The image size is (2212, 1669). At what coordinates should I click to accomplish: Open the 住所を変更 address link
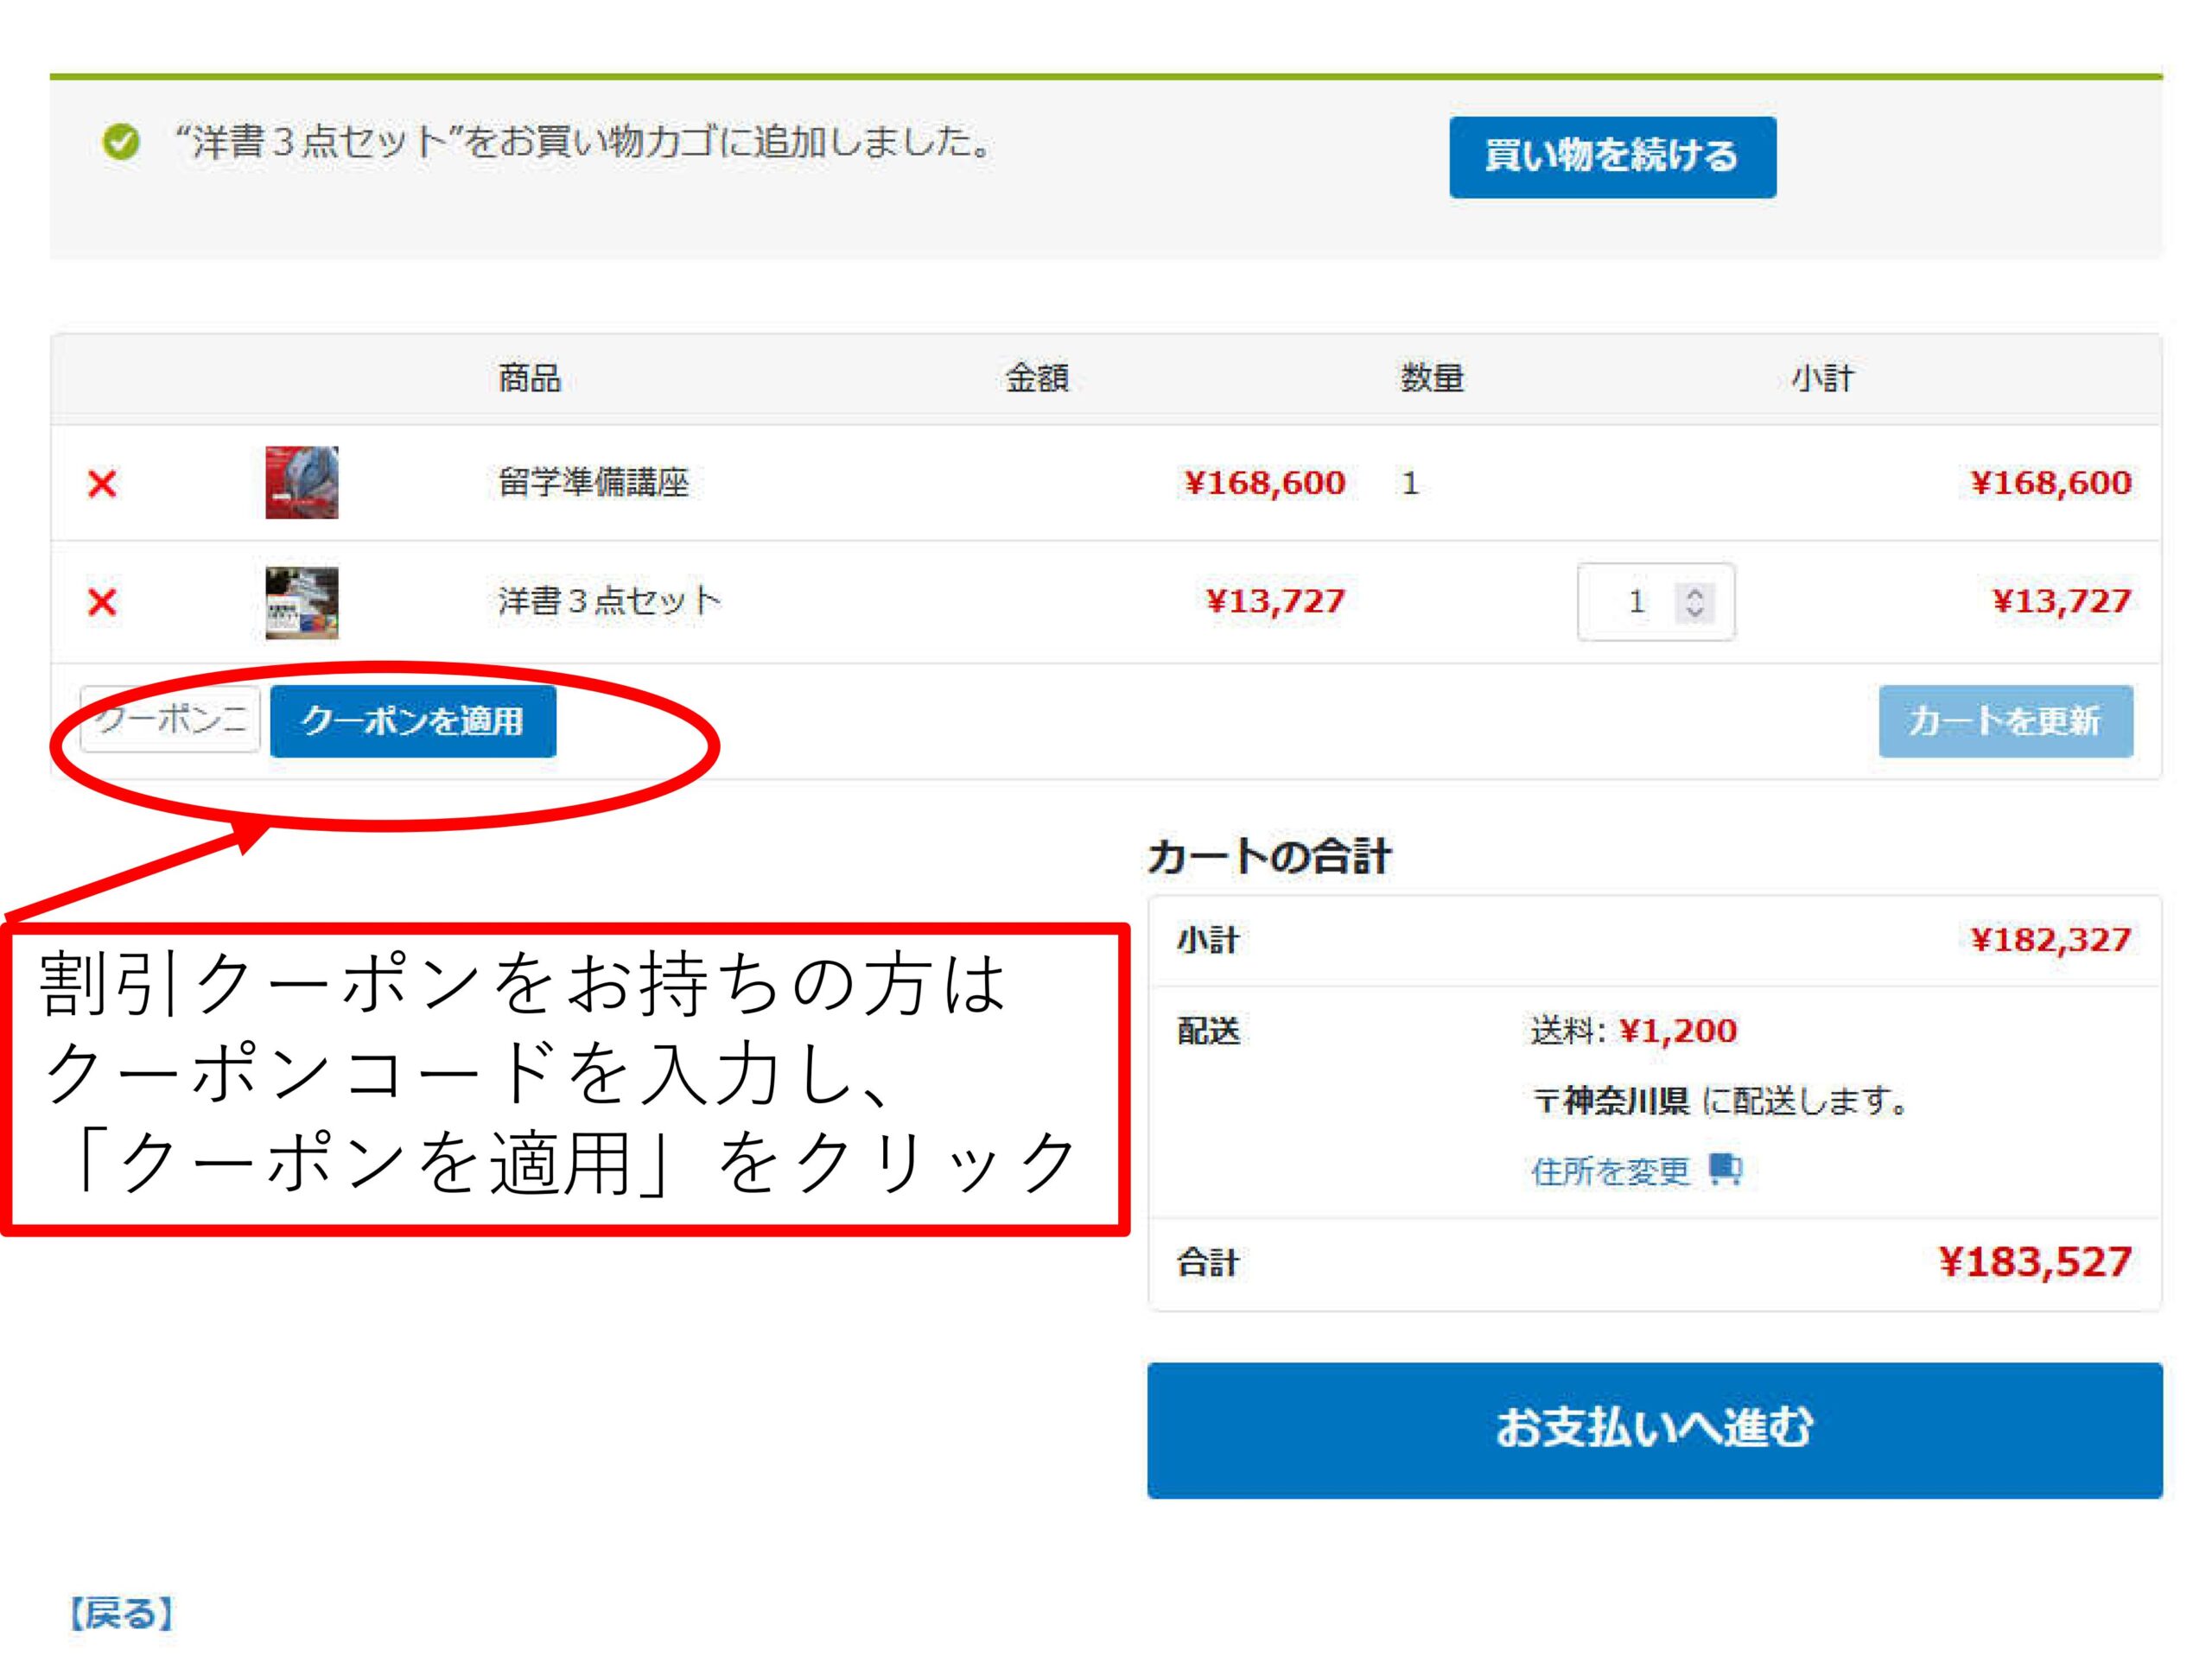(1610, 1170)
